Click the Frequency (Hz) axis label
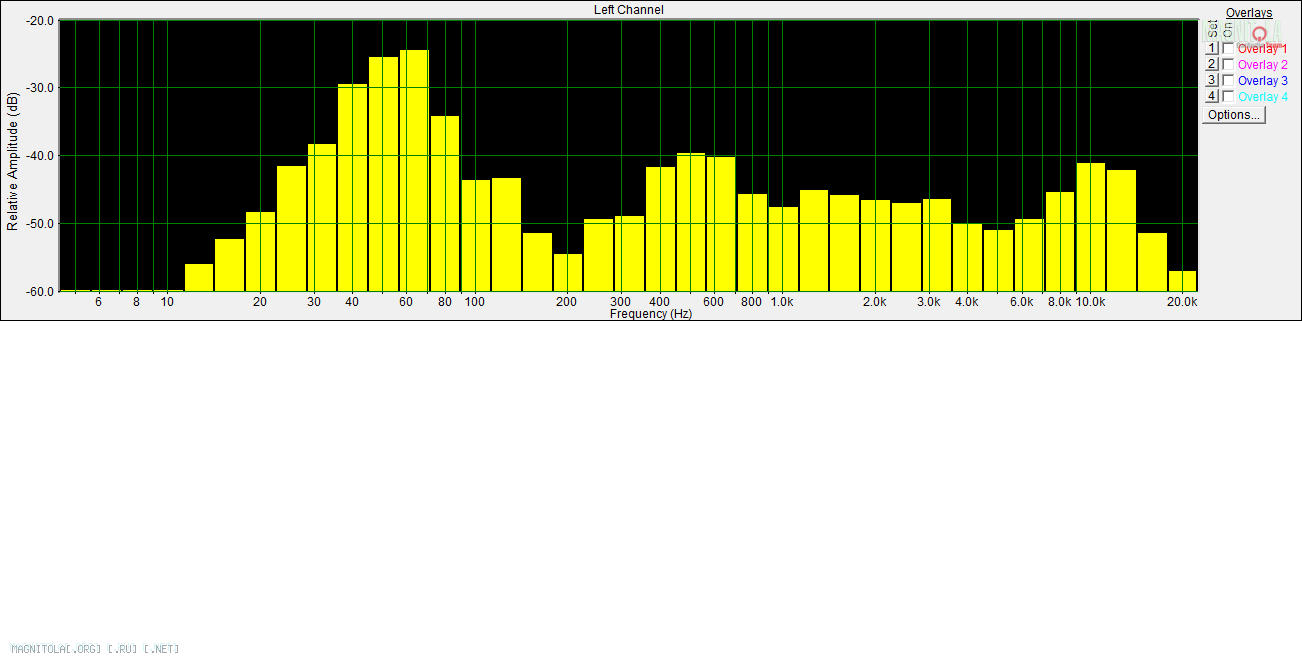Screen dimensions: 1302x658 point(650,314)
